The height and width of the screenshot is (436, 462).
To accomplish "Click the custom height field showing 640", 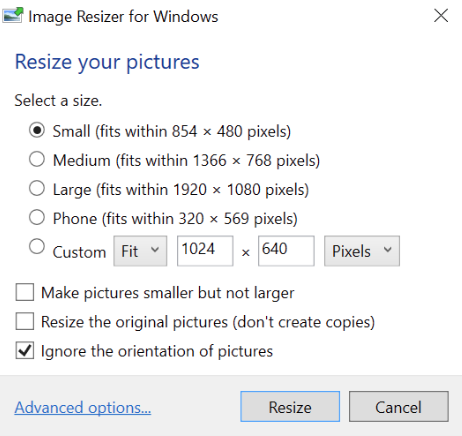I will coord(286,251).
